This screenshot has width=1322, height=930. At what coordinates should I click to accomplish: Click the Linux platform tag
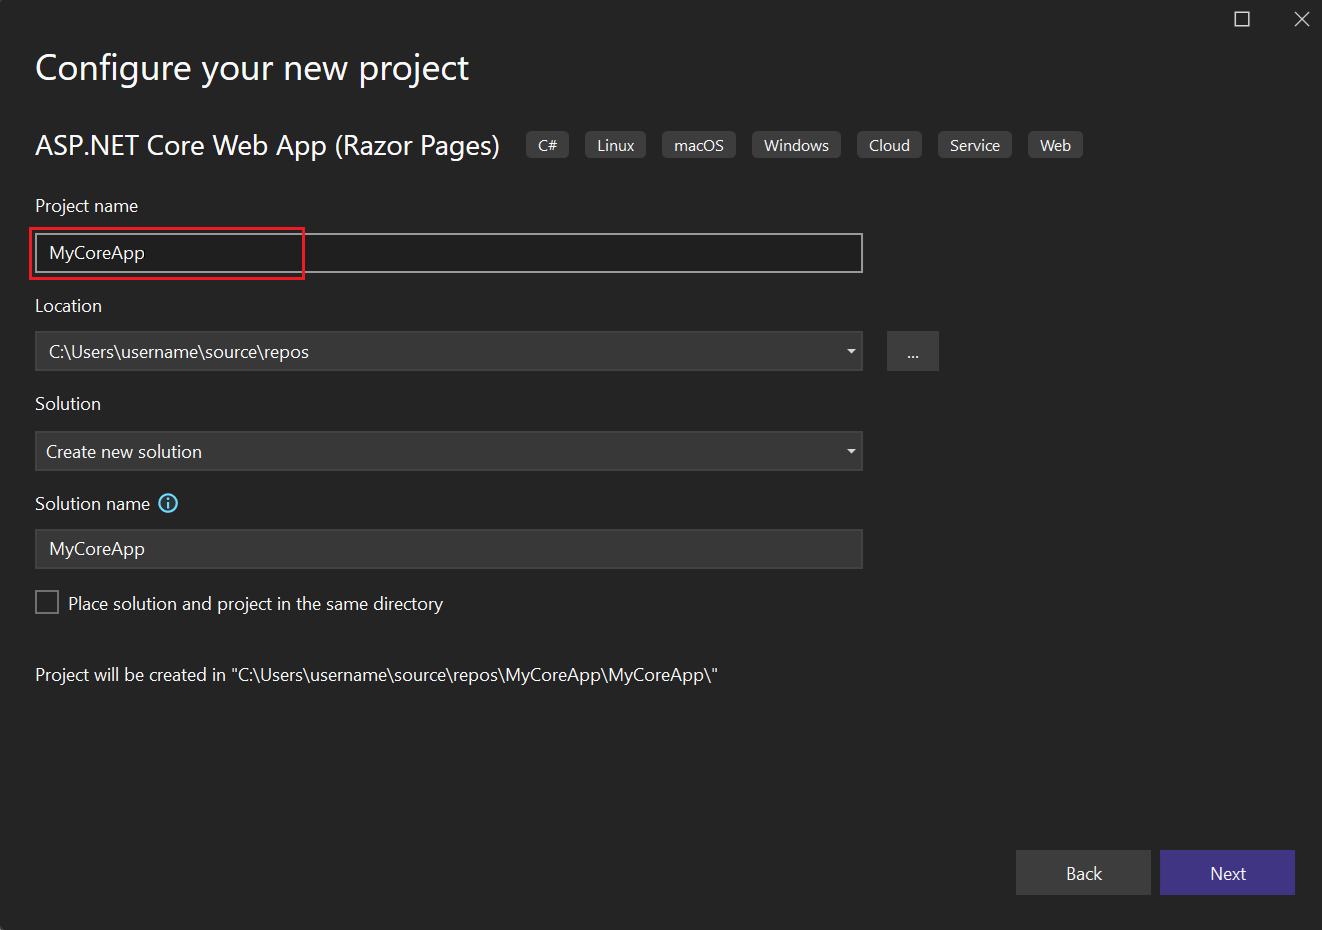pos(614,144)
